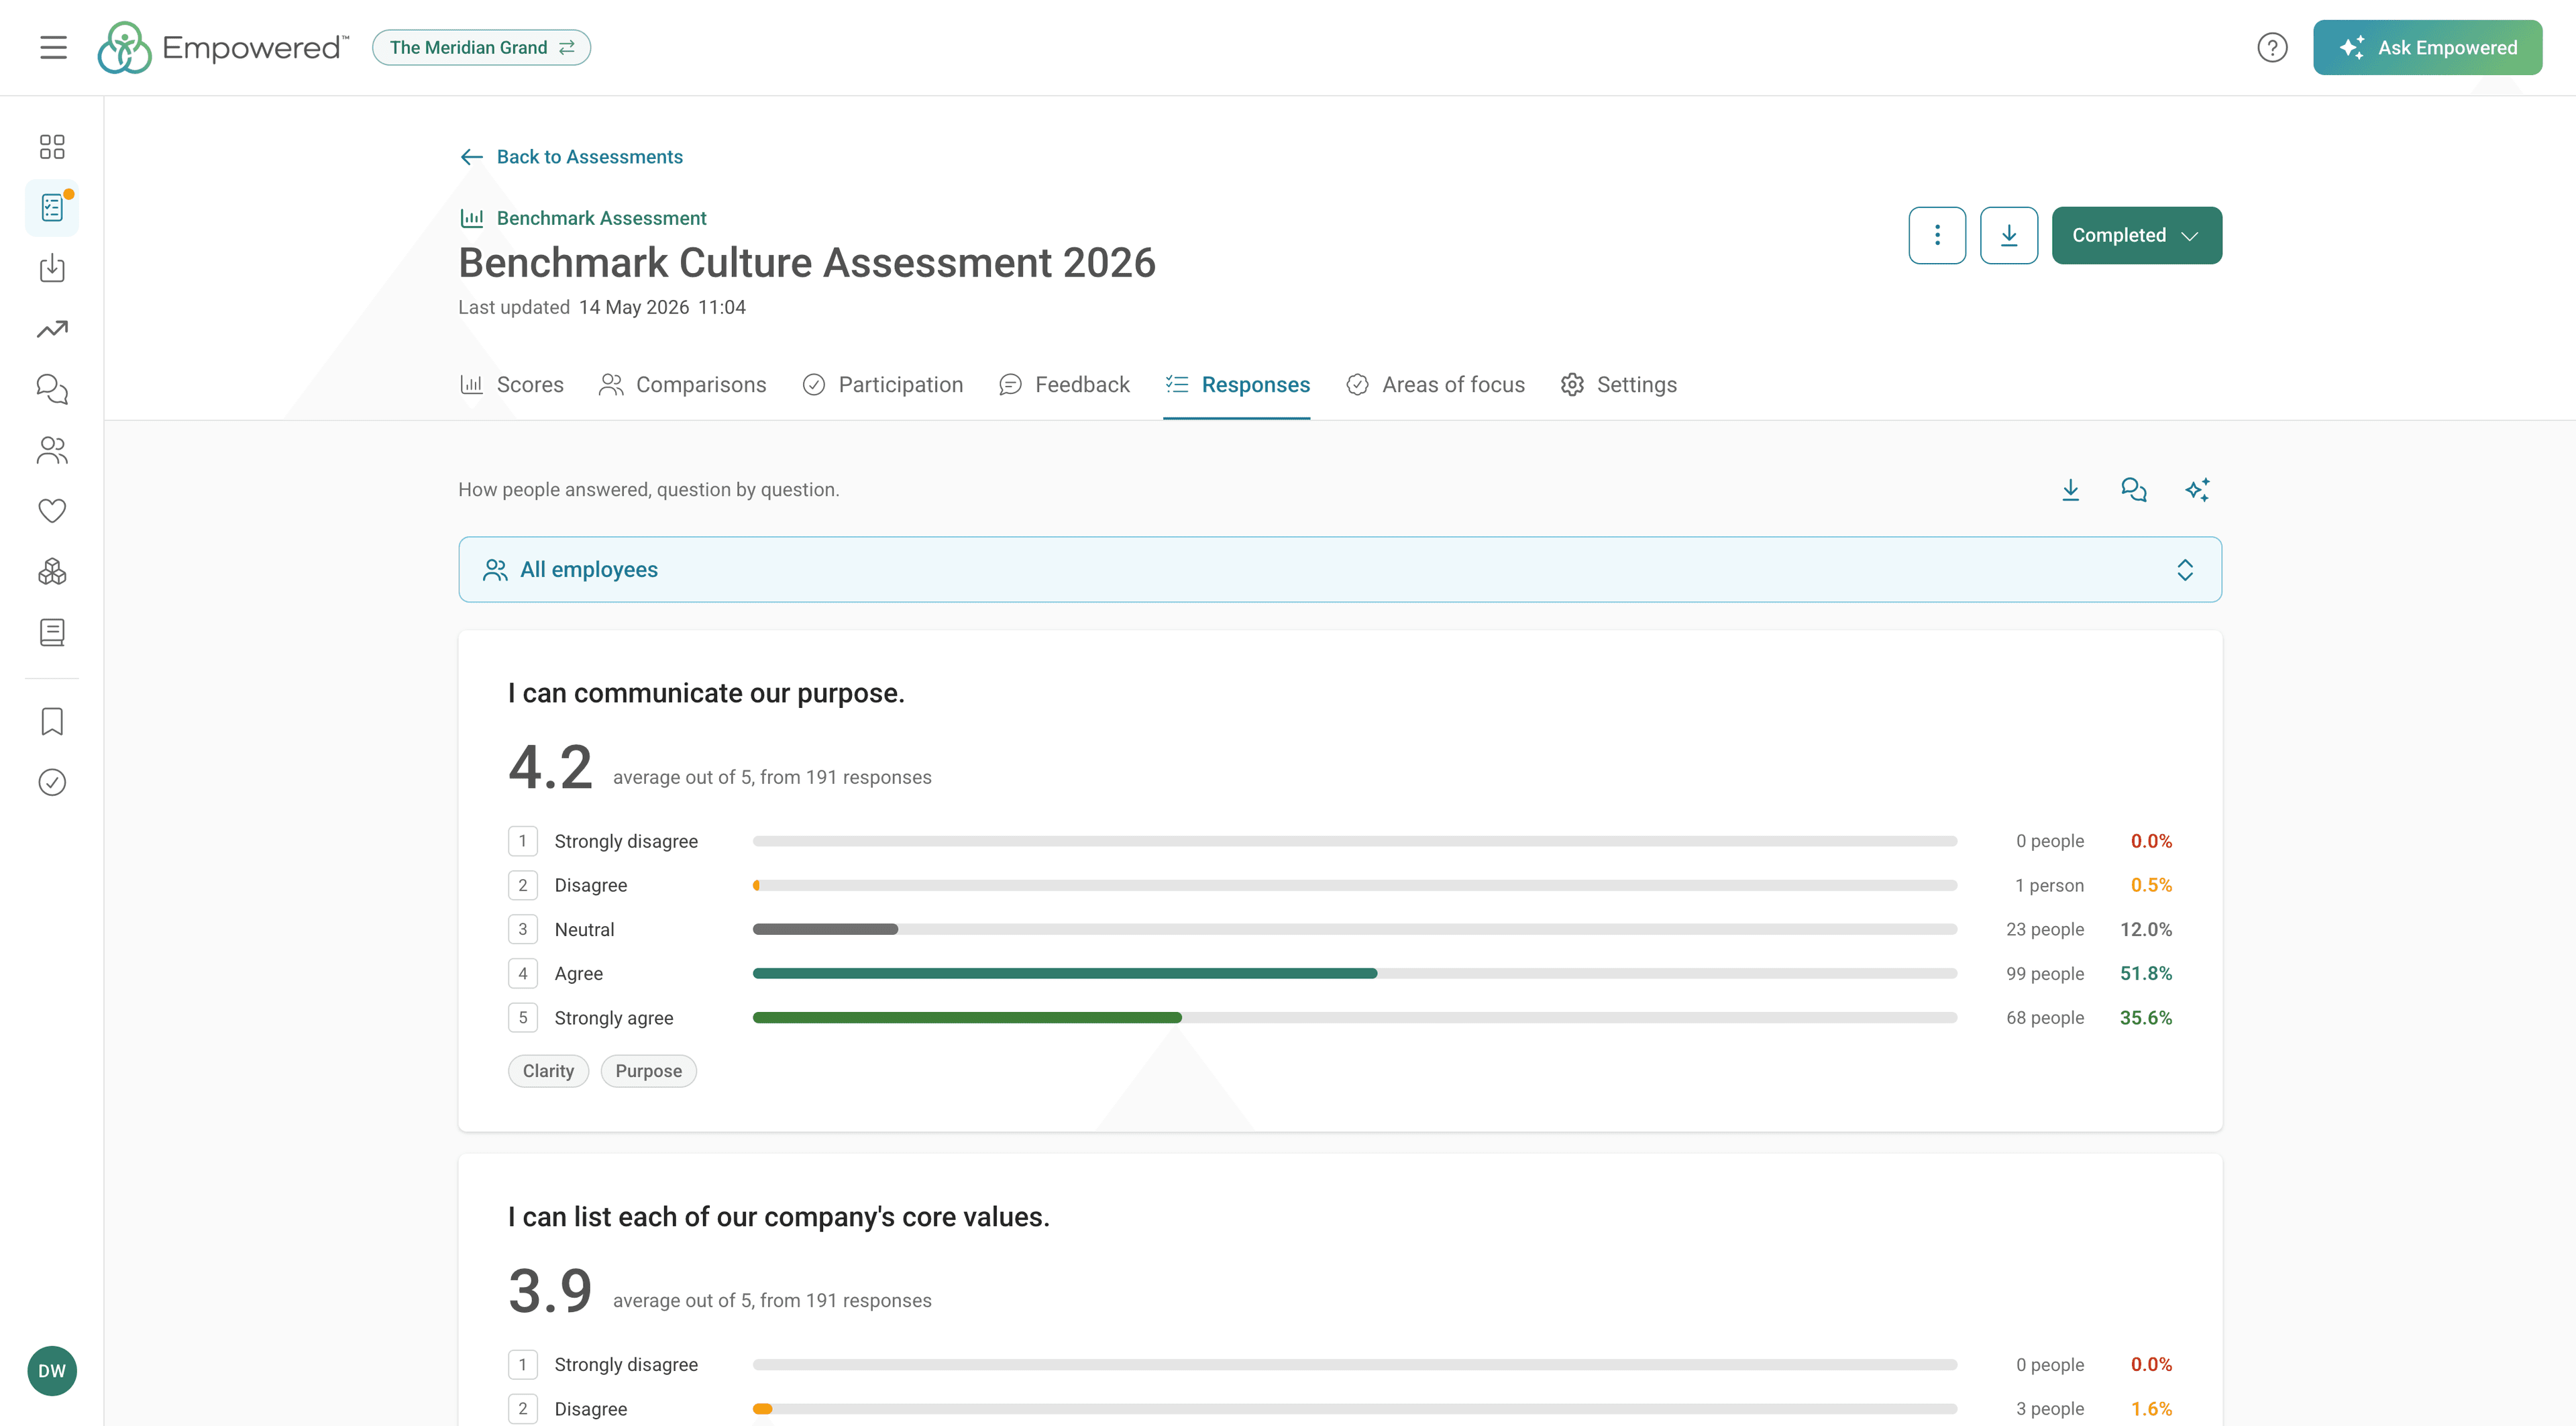Image resolution: width=2576 pixels, height=1426 pixels.
Task: Download the assessment using header download button
Action: click(2009, 235)
